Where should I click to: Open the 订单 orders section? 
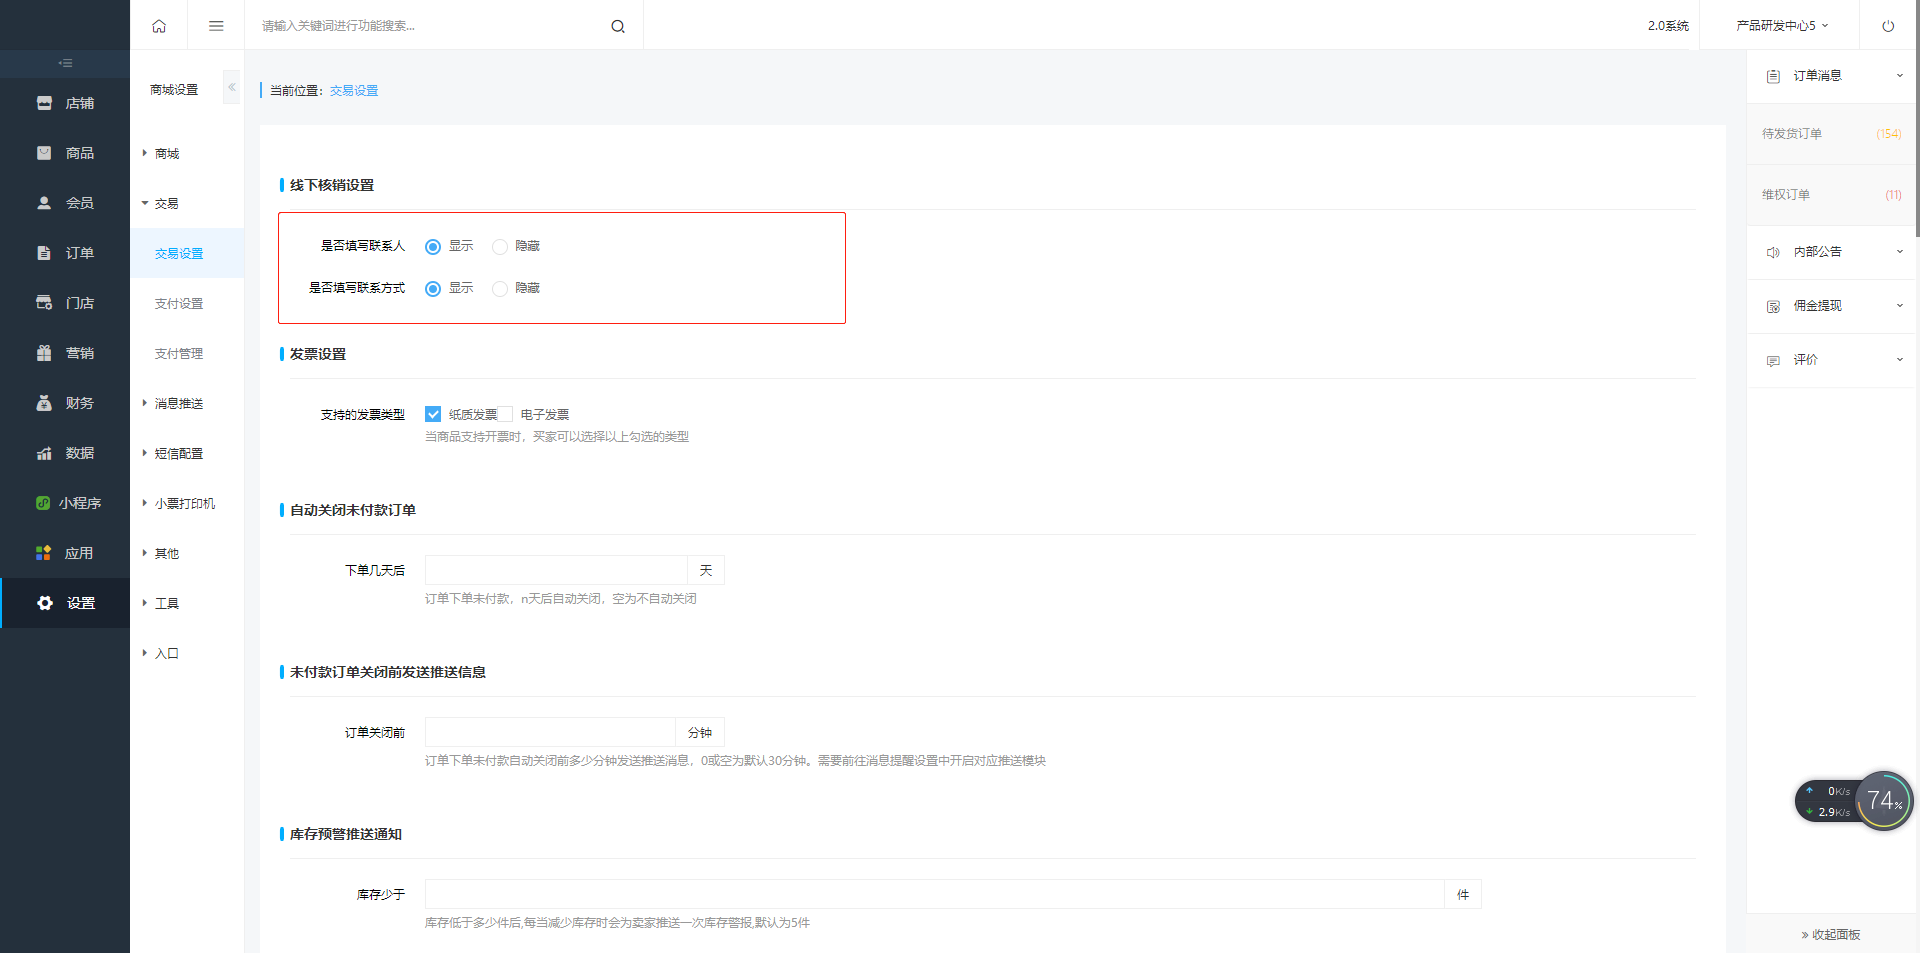(65, 253)
